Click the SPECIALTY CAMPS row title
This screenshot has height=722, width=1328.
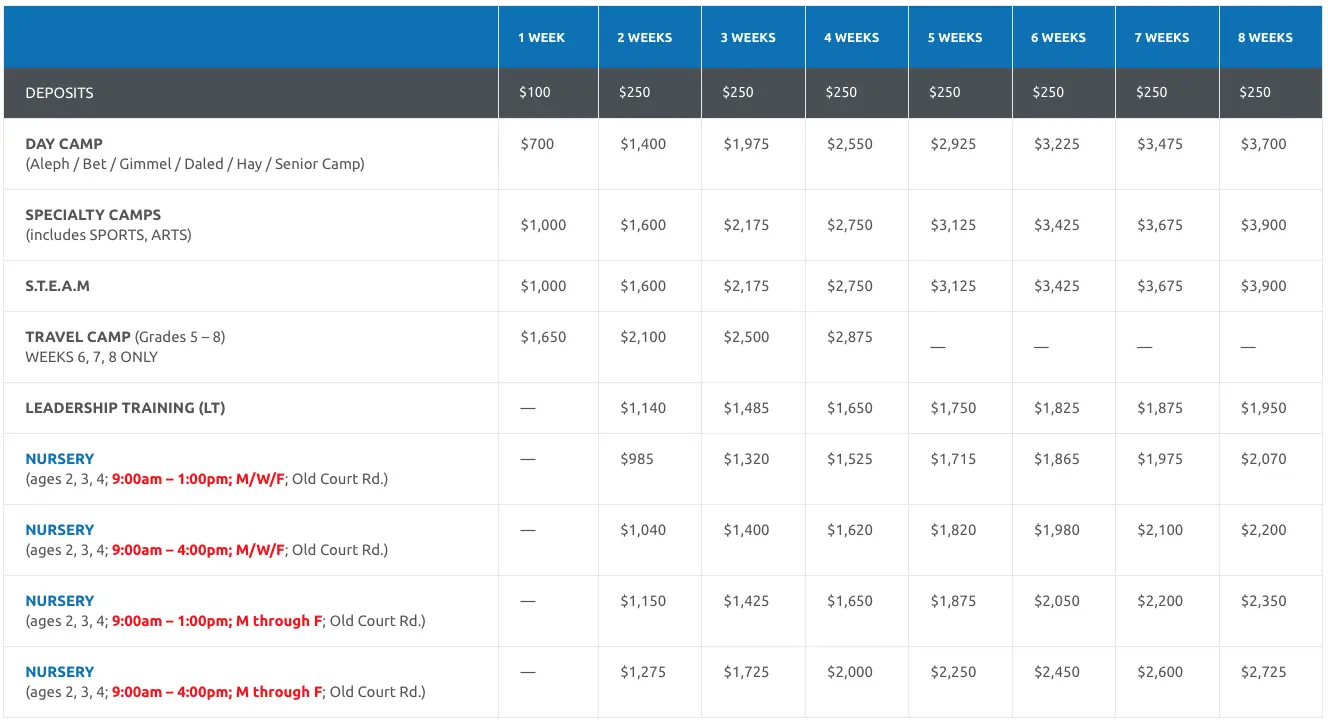pyautogui.click(x=93, y=215)
